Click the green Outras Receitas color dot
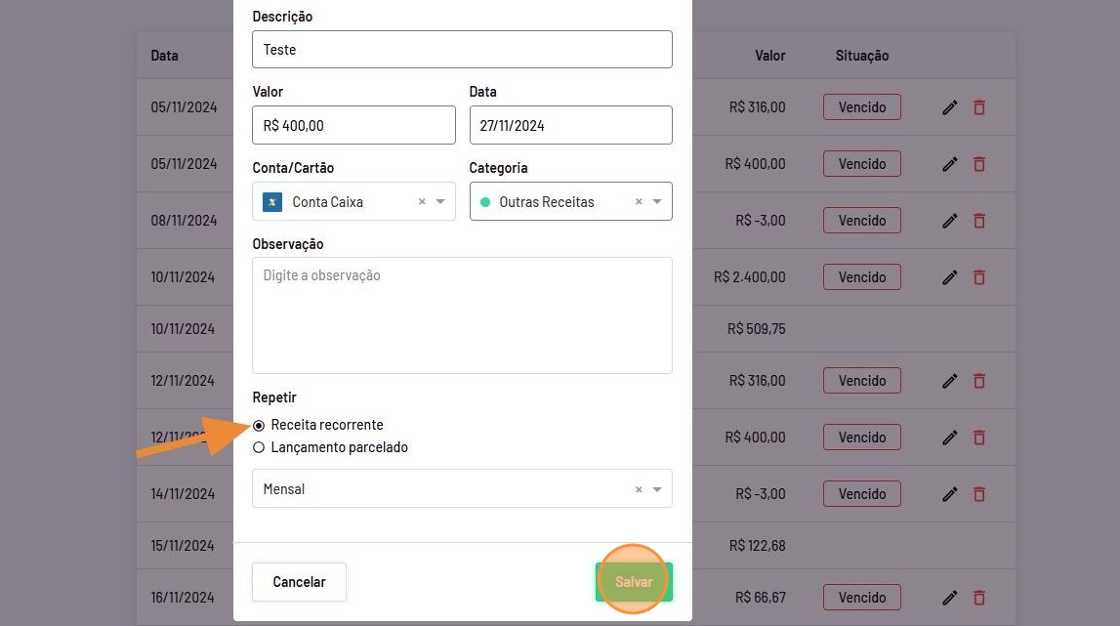1120x626 pixels. pyautogui.click(x=485, y=202)
